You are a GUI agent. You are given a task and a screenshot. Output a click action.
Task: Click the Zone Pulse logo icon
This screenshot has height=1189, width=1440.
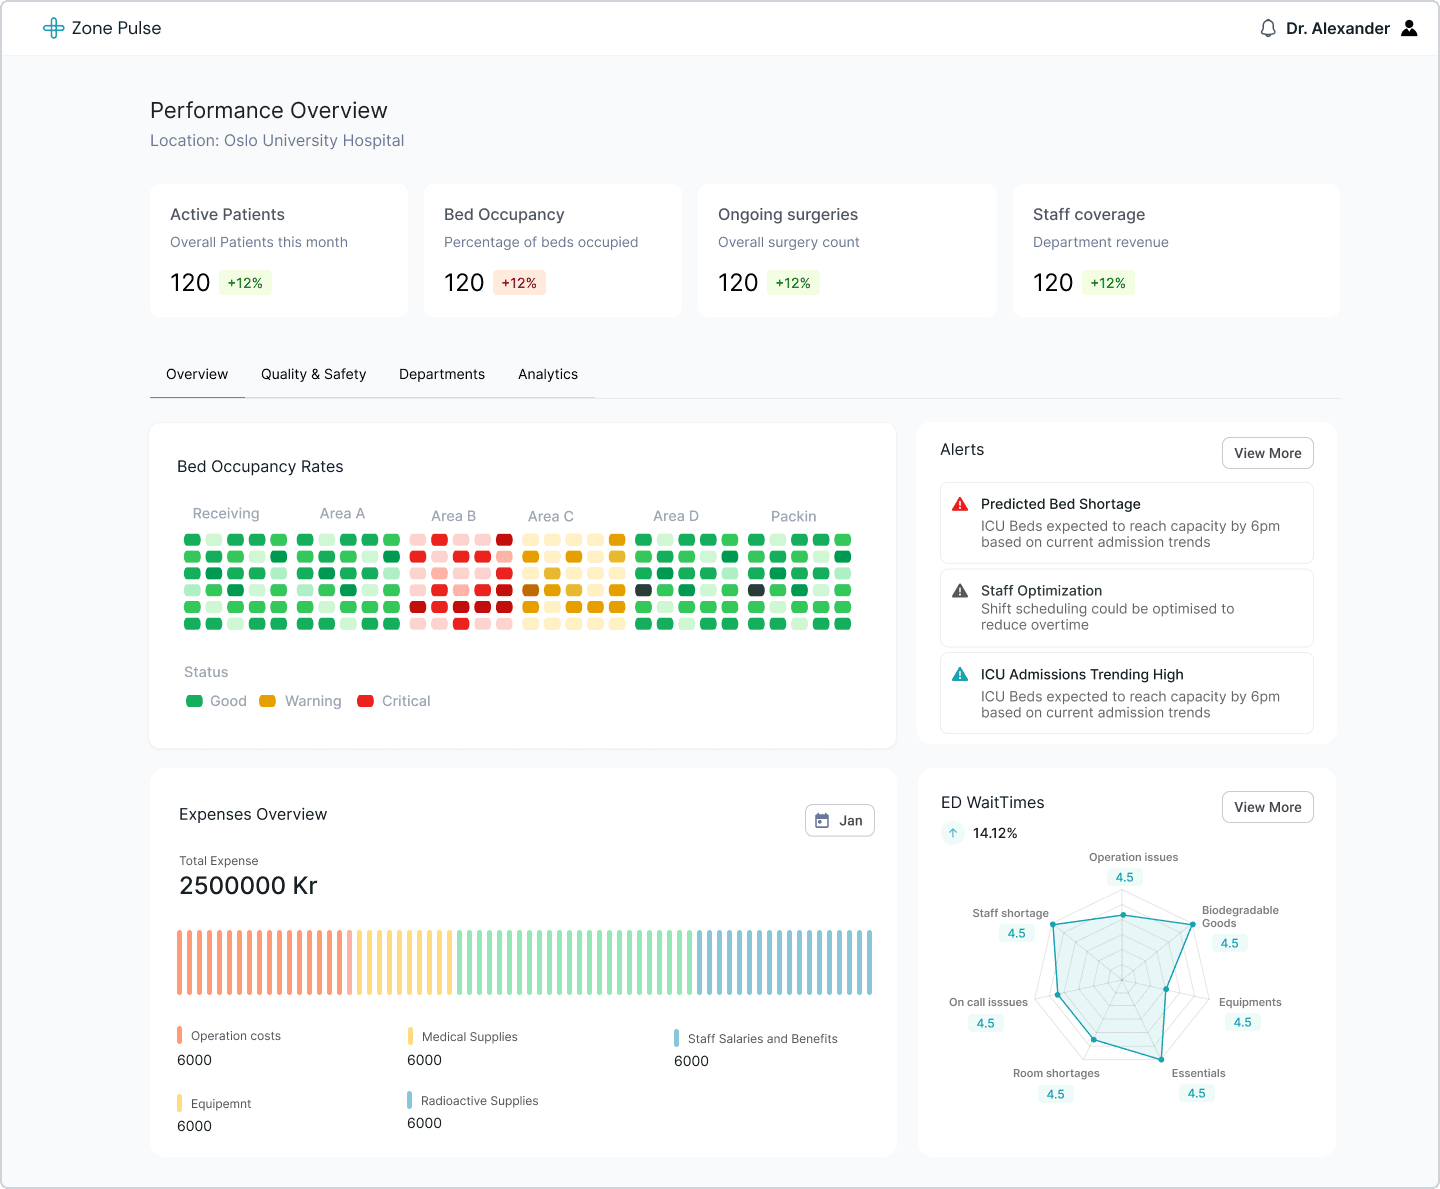pos(53,28)
